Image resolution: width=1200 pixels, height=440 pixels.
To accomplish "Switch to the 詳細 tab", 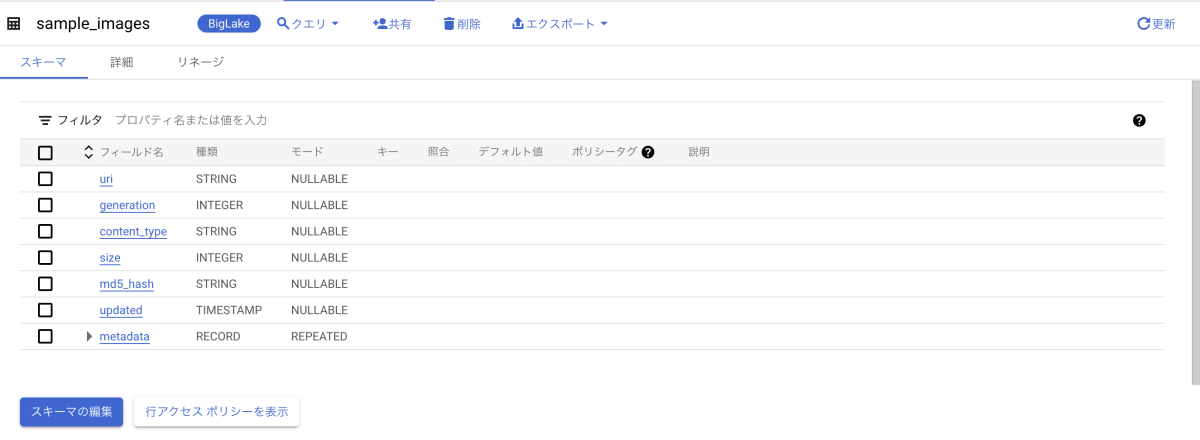I will (x=121, y=62).
